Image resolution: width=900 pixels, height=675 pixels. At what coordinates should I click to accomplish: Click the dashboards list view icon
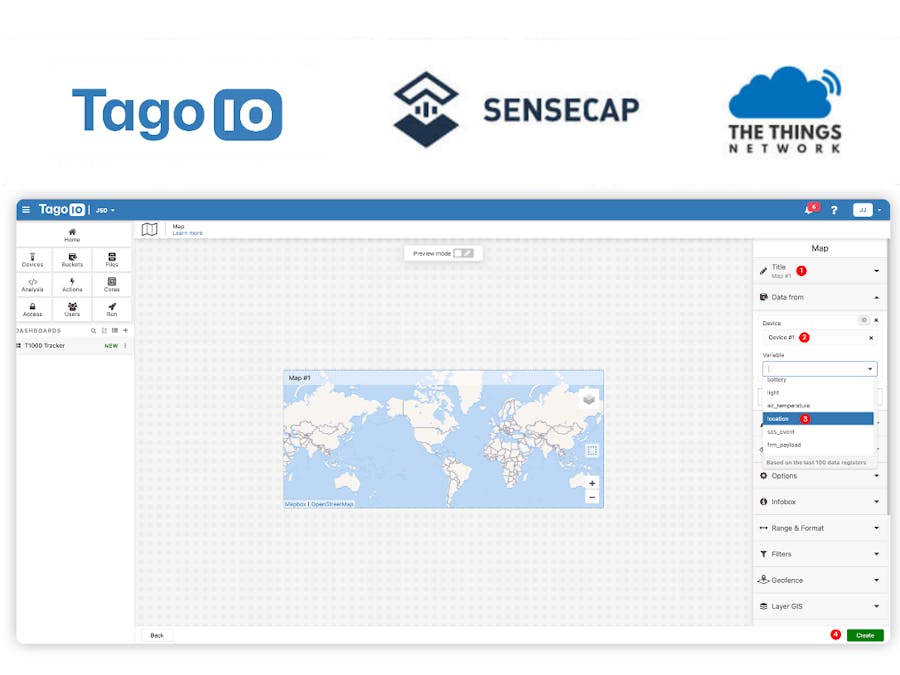tap(115, 331)
